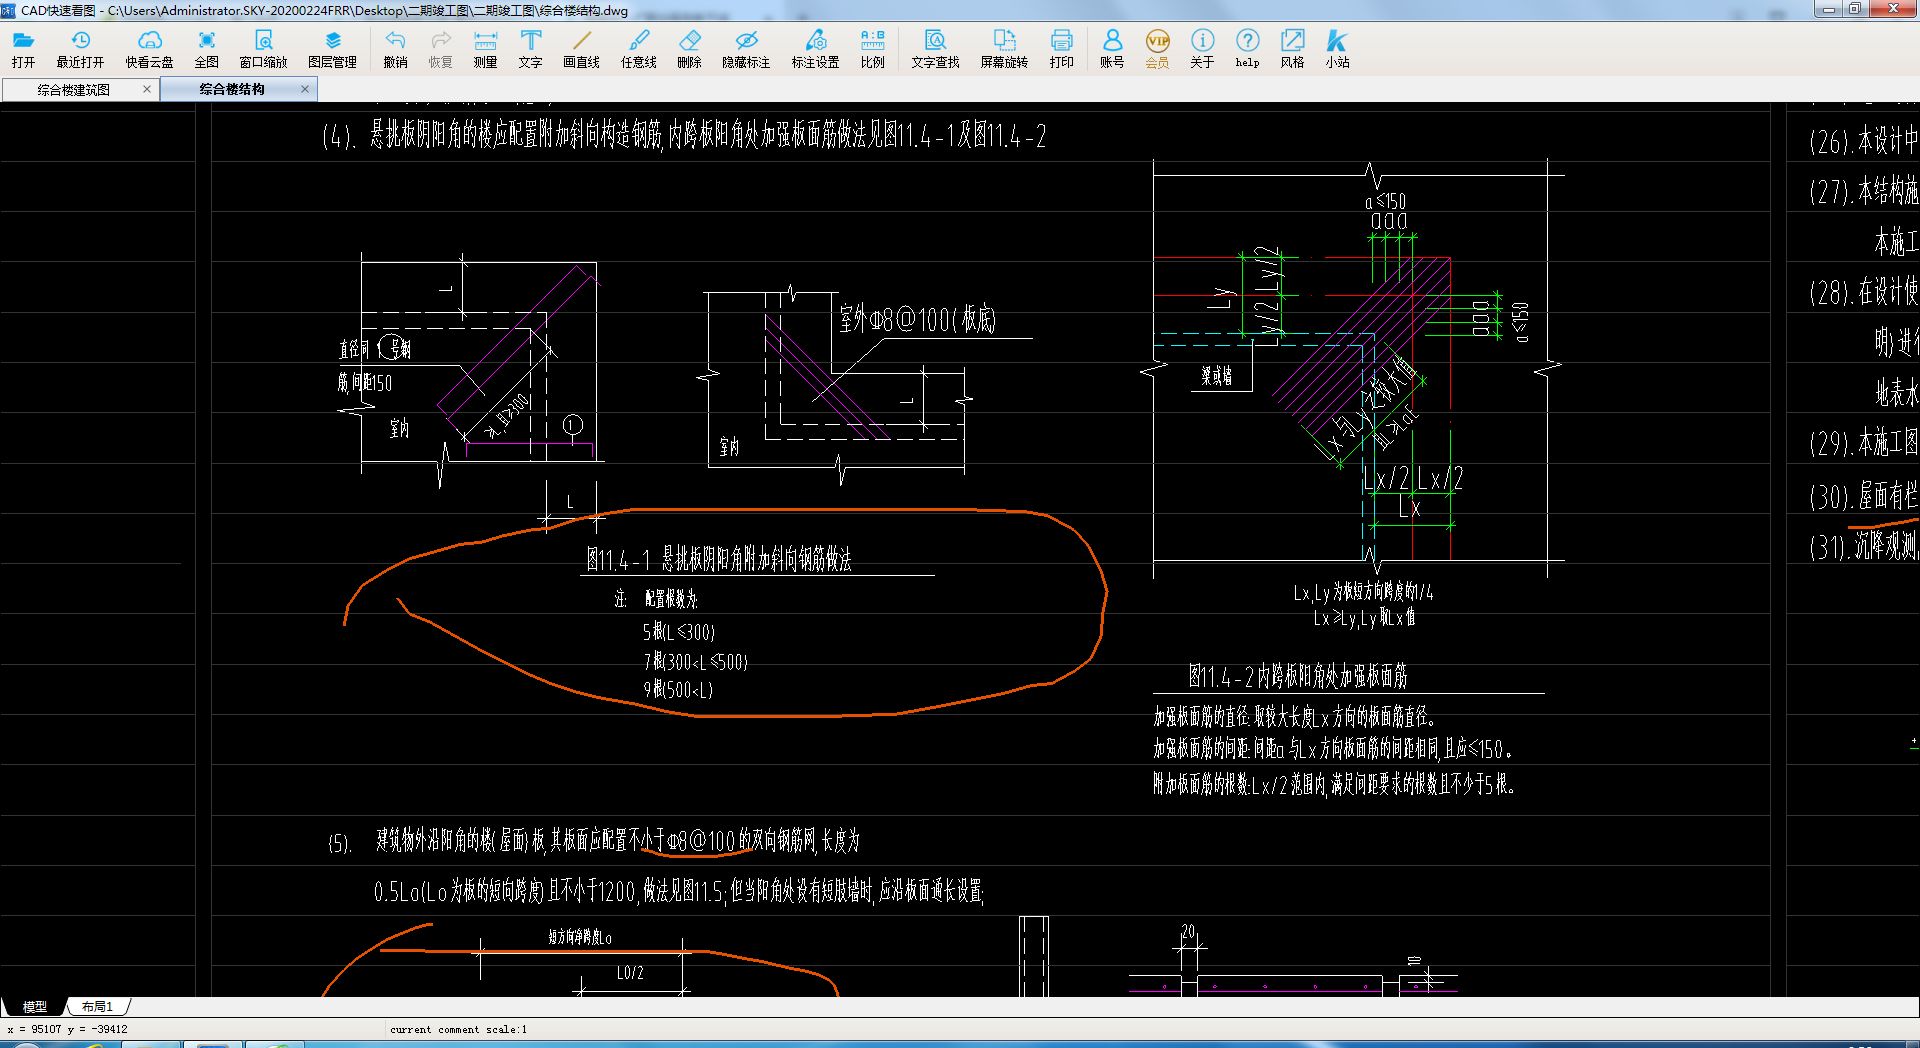Image resolution: width=1920 pixels, height=1048 pixels.
Task: Click the caption 图11.4-1 悬挑板阴阳角附加斜向钢筋做法
Action: [719, 560]
